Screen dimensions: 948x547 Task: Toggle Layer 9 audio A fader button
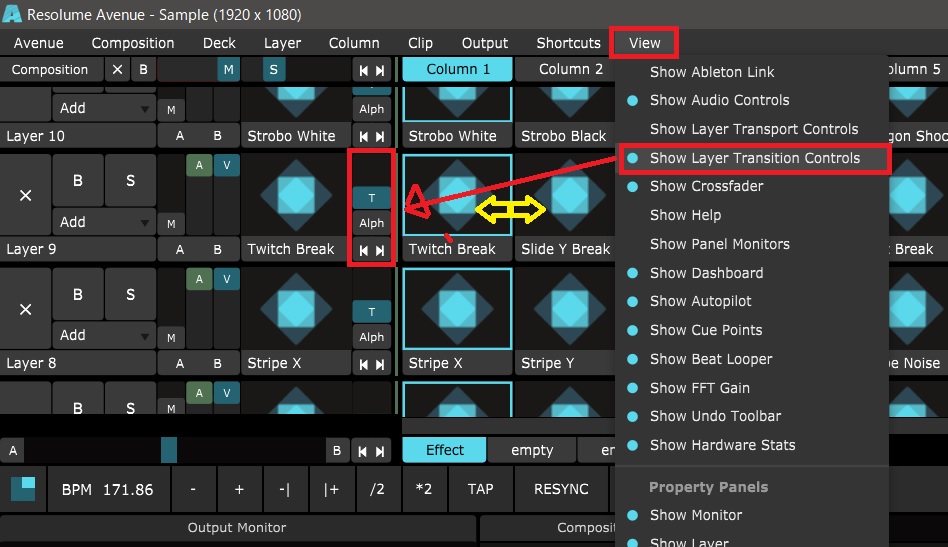click(199, 165)
